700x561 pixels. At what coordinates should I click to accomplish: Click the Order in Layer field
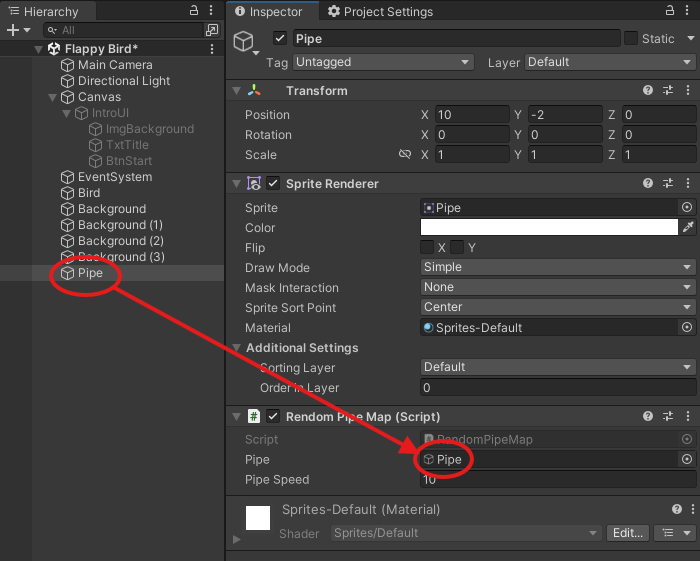[x=558, y=387]
